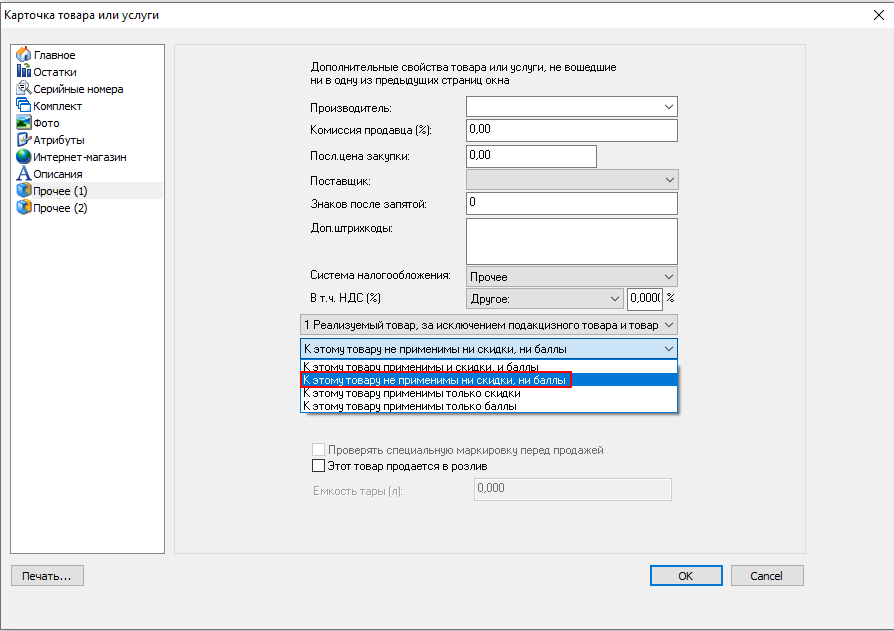Click the Печать... button
This screenshot has height=631, width=894.
[x=47, y=576]
